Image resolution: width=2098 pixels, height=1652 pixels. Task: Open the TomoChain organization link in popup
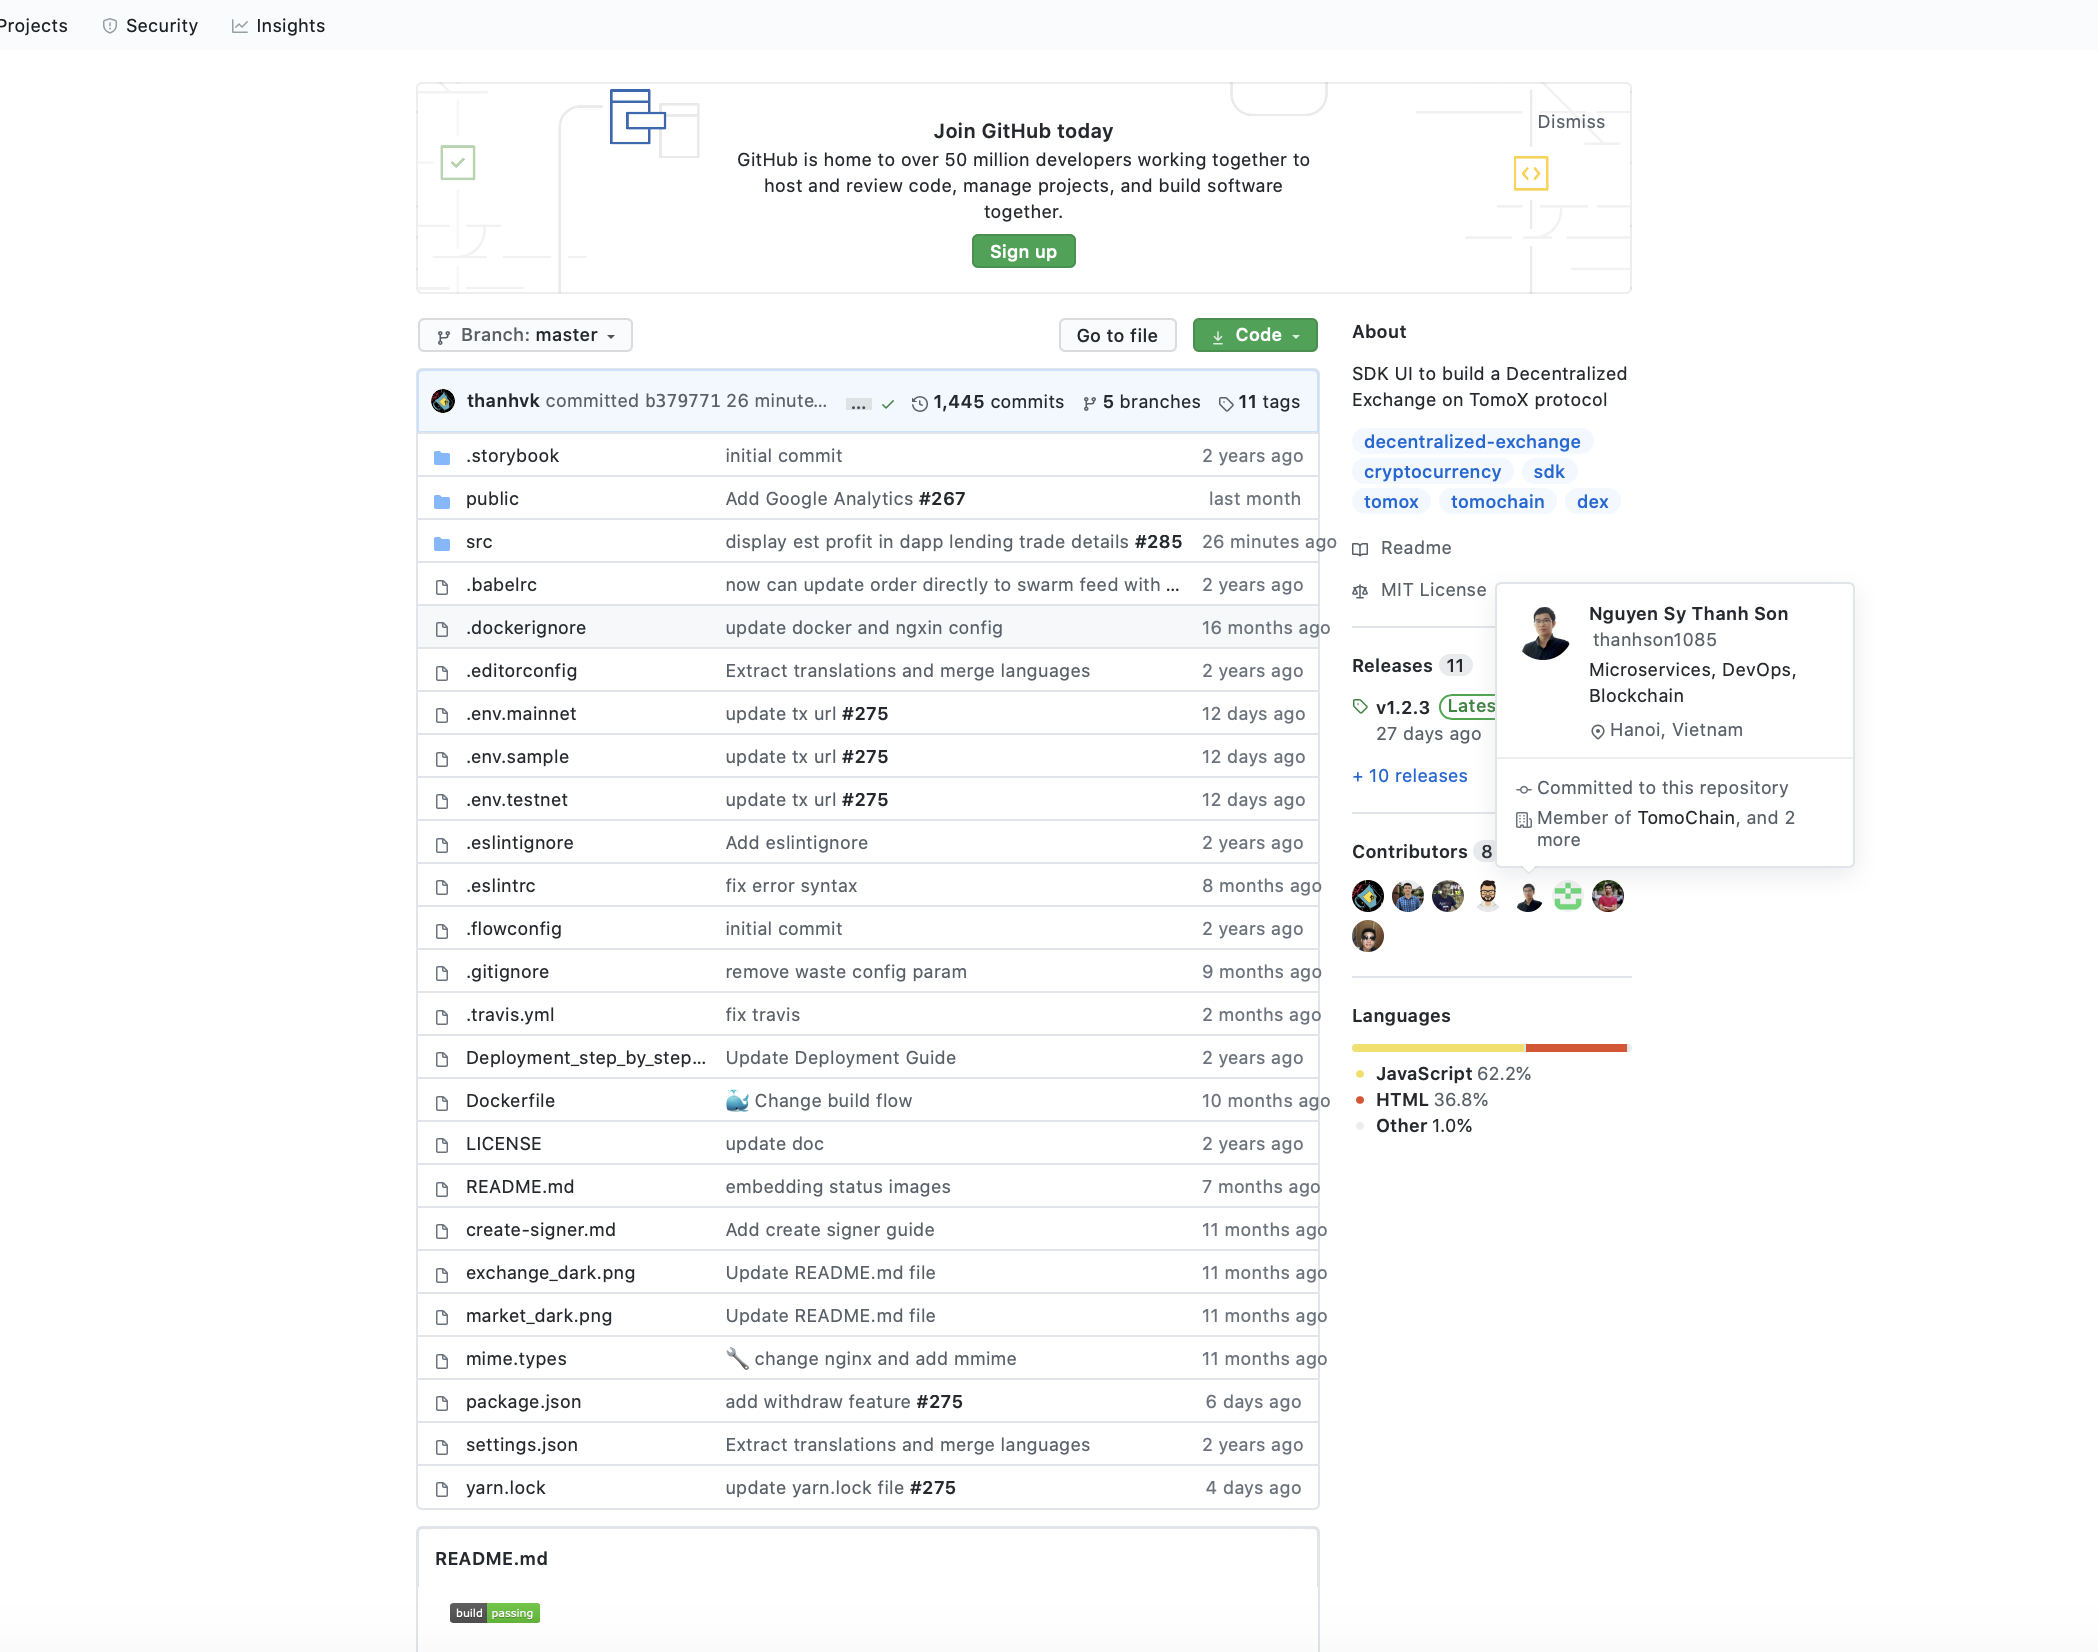point(1686,818)
